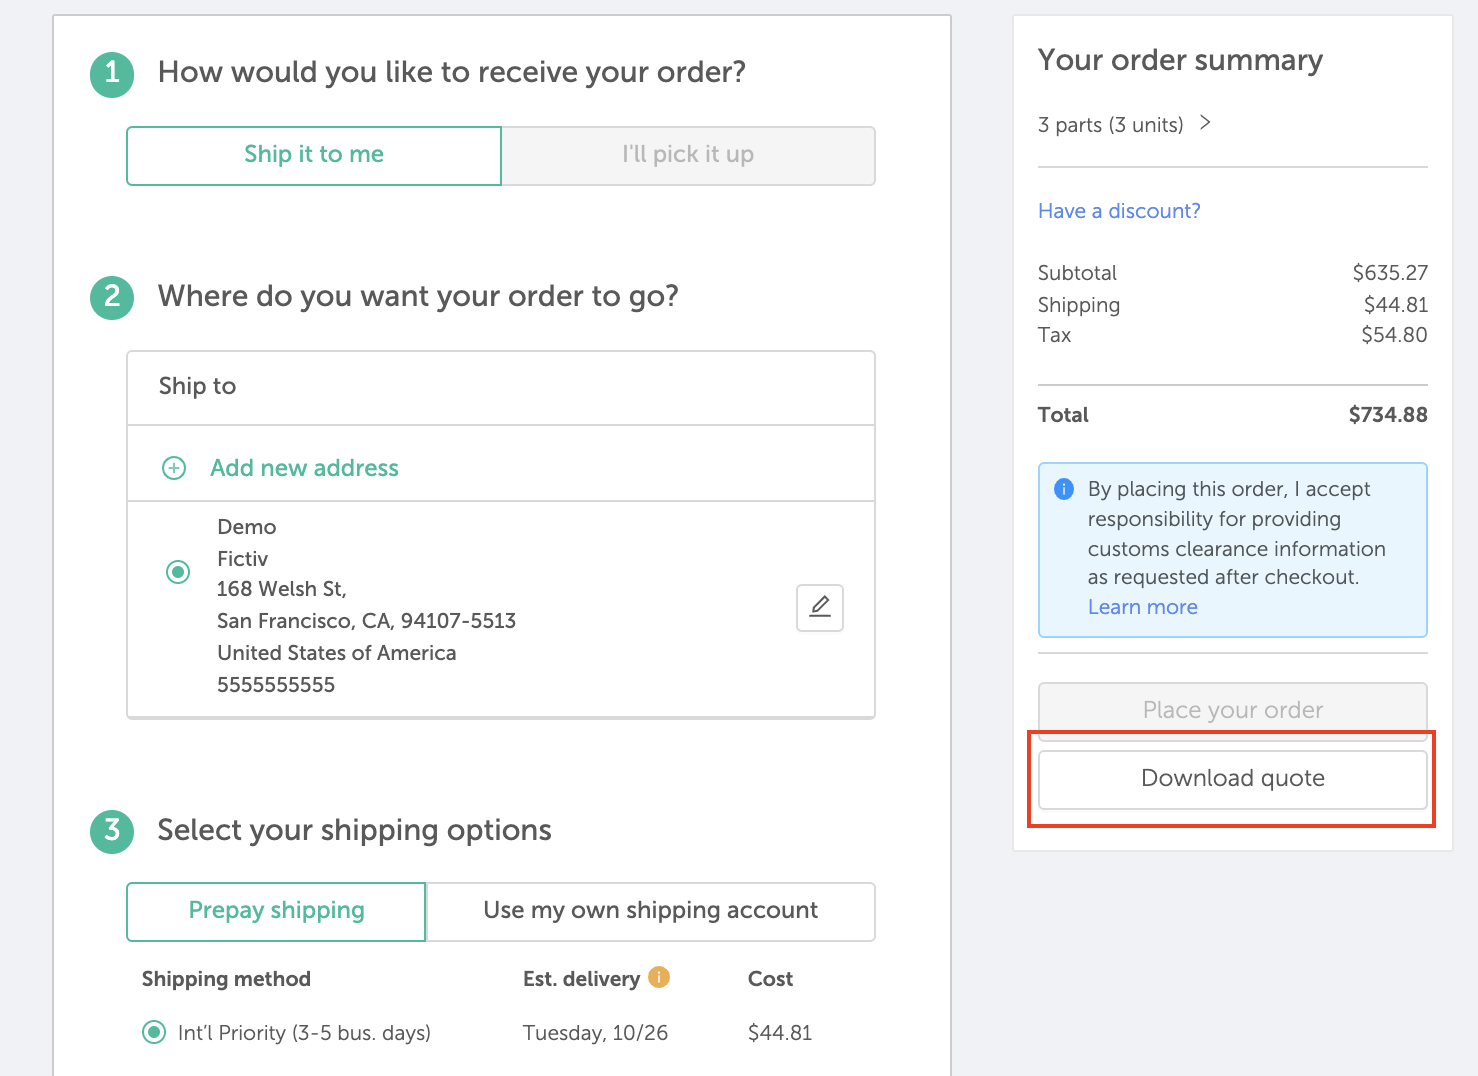This screenshot has height=1076, width=1478.
Task: Click the pencil edit address icon
Action: pyautogui.click(x=820, y=607)
